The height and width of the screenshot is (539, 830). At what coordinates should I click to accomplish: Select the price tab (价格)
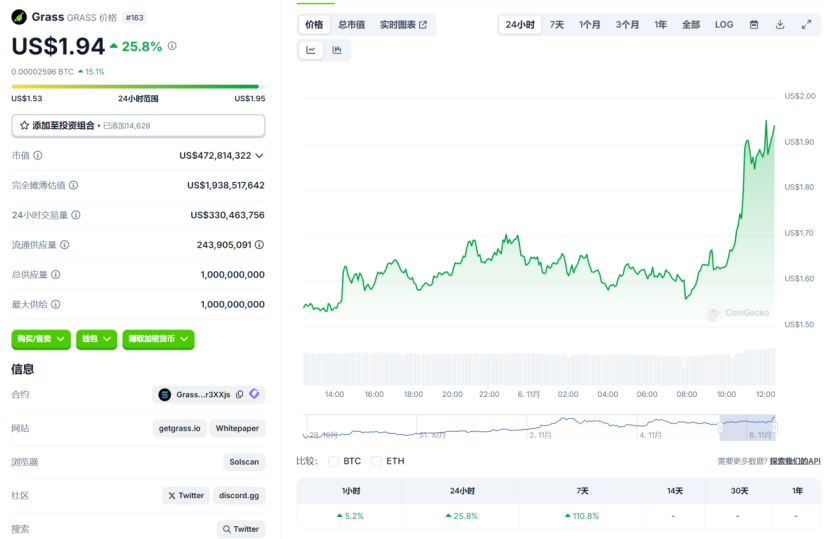click(314, 24)
